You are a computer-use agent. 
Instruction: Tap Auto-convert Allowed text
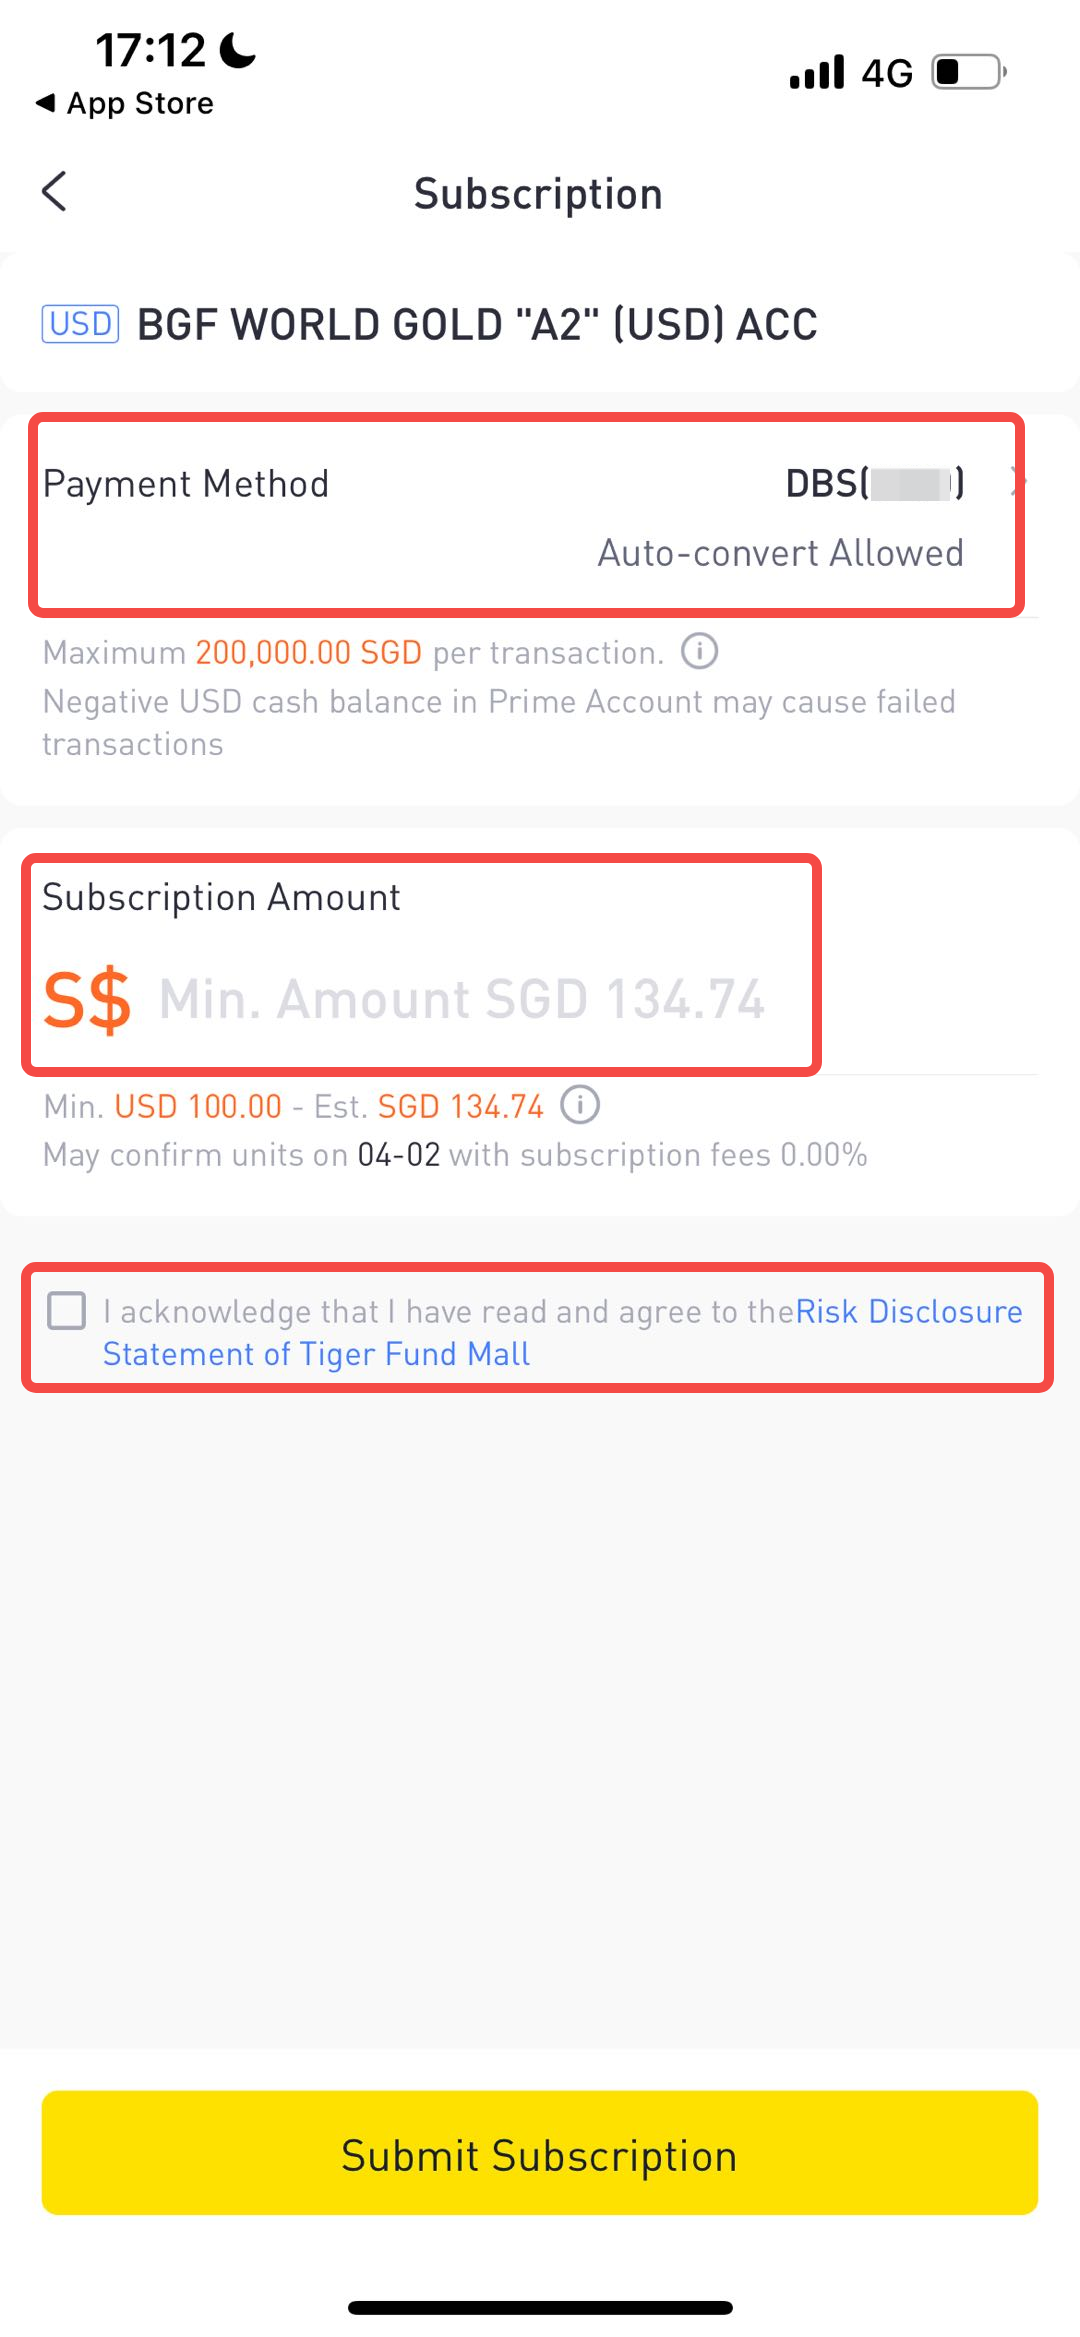(x=781, y=553)
